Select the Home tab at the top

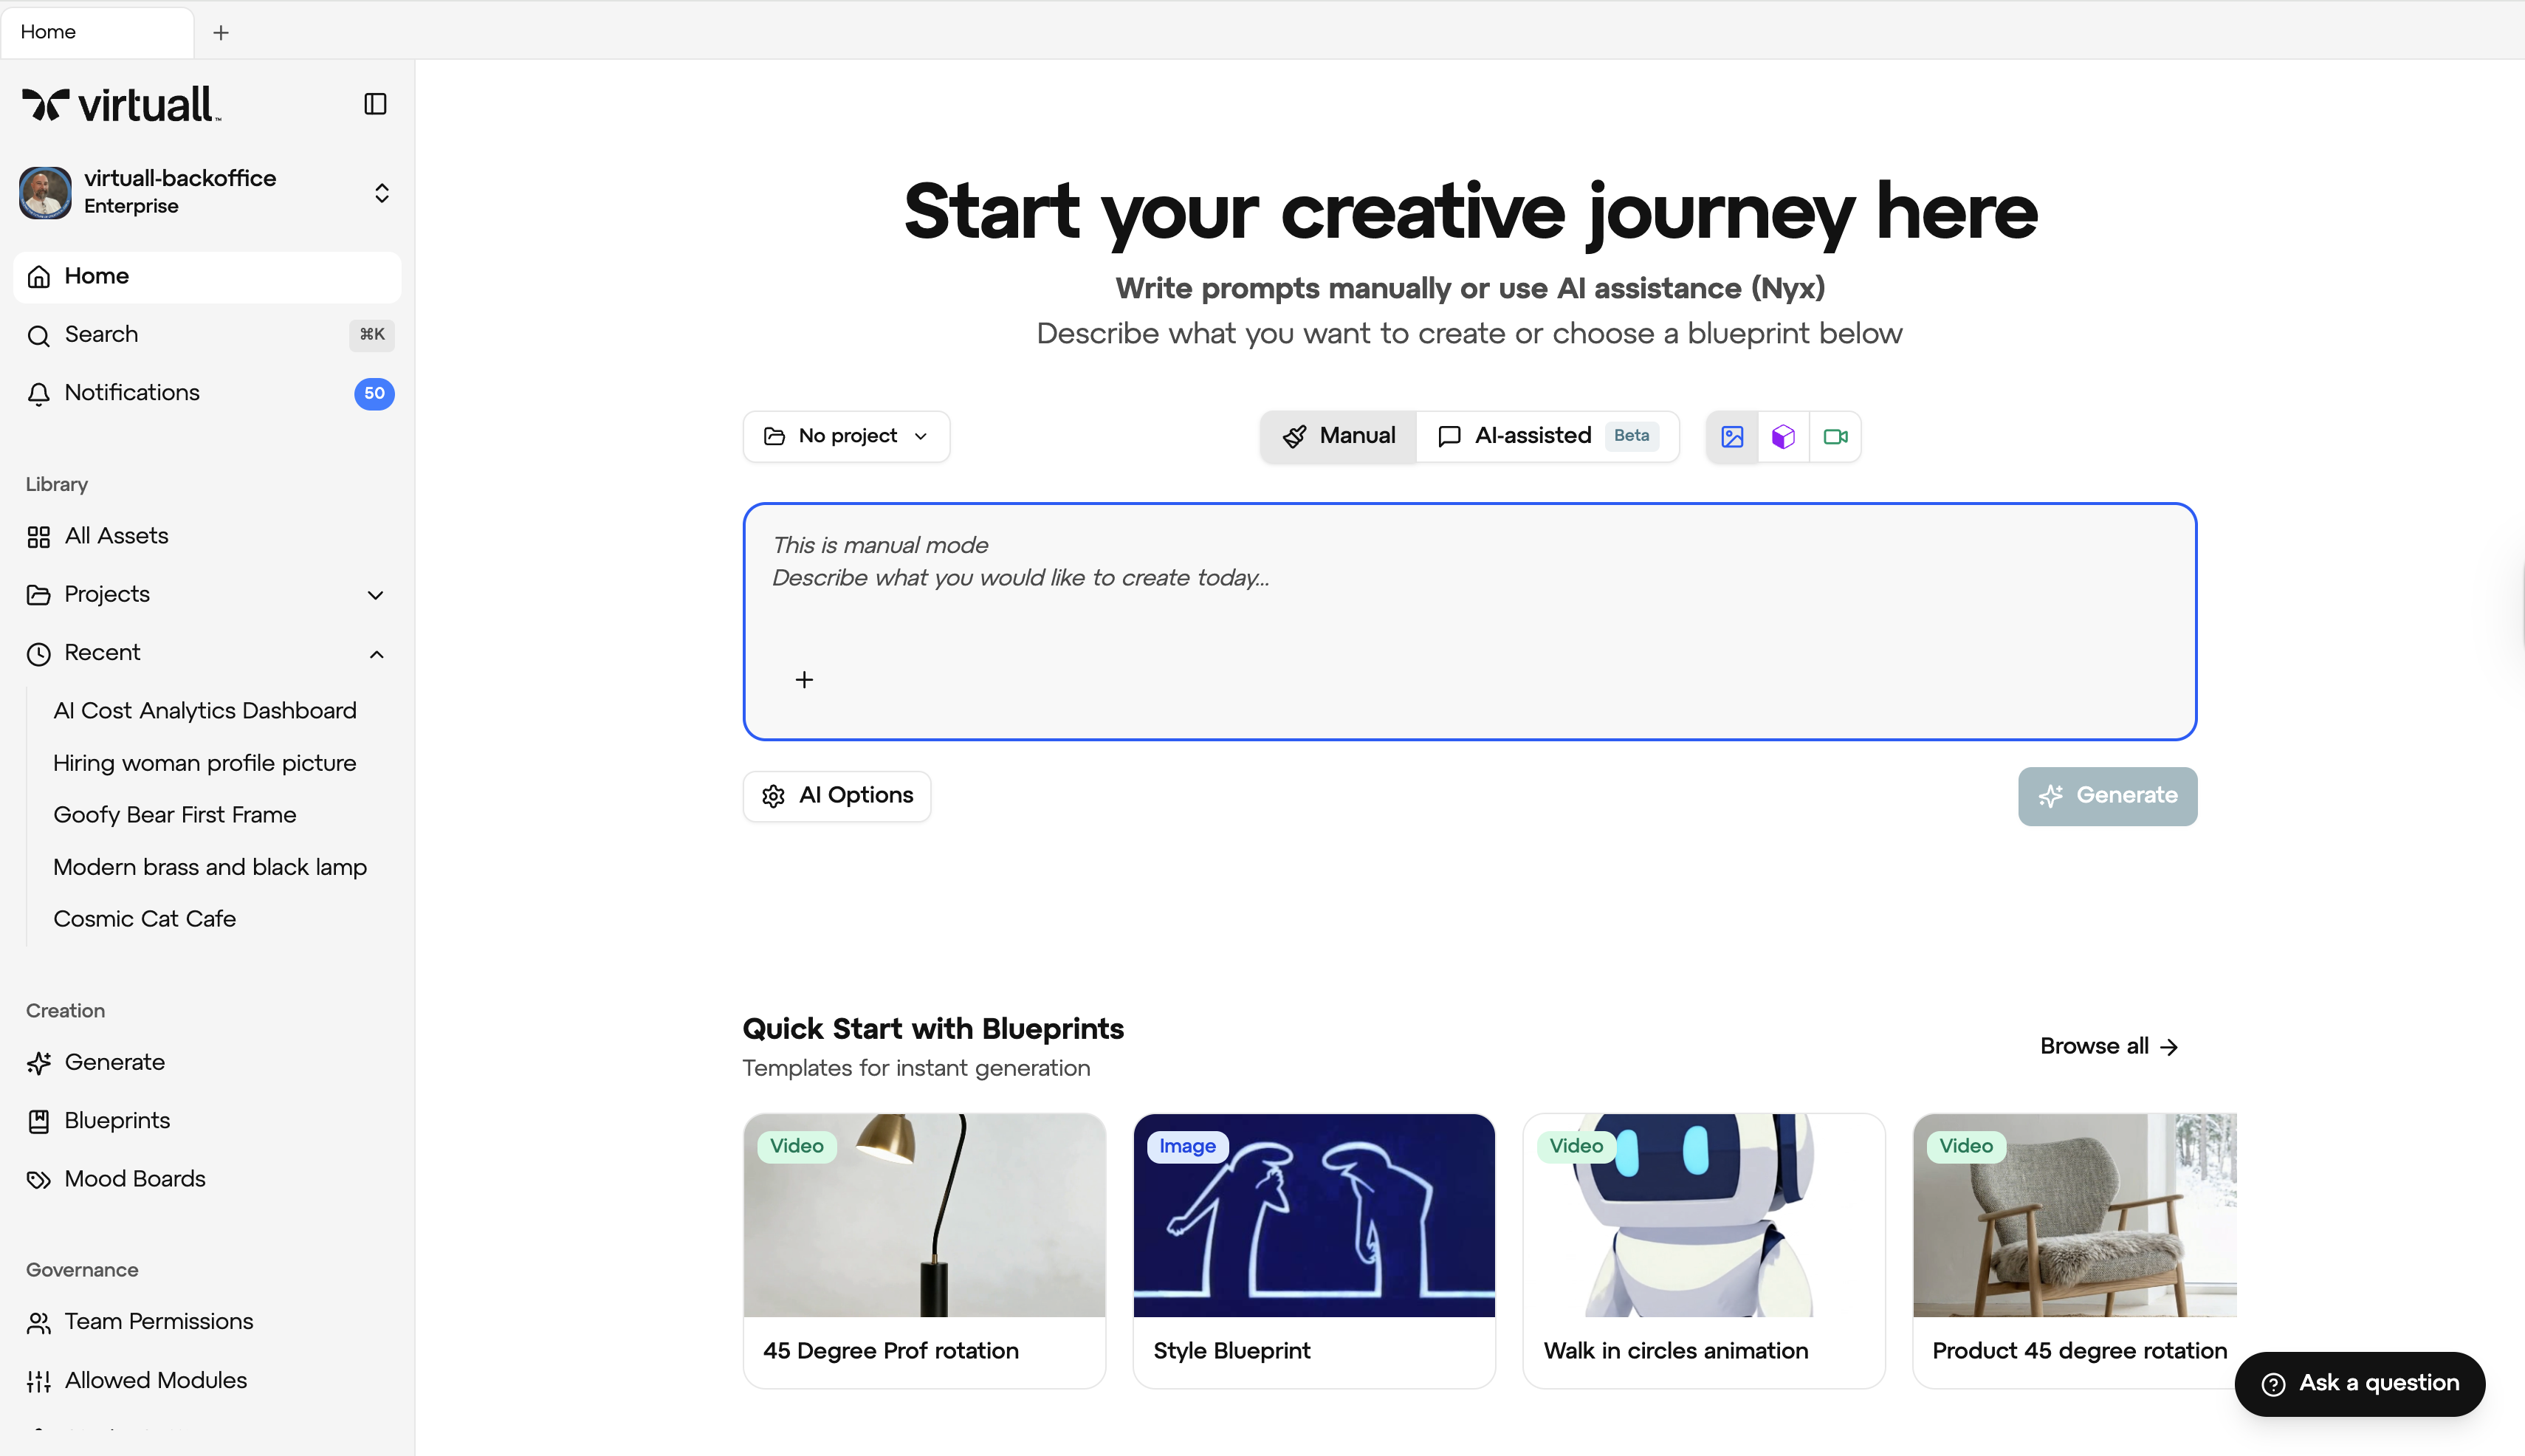pos(97,32)
